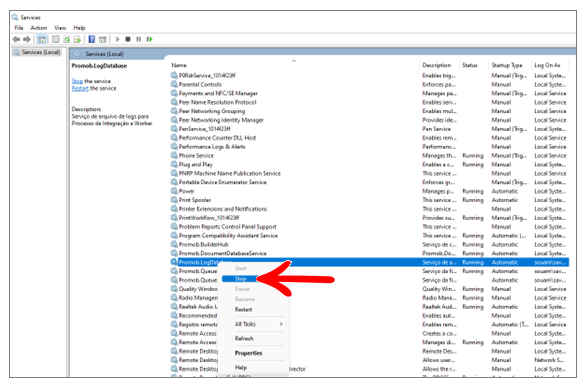Image resolution: width=585 pixels, height=391 pixels.
Task: Click gear icon beside Print Spooler
Action: [x=174, y=200]
